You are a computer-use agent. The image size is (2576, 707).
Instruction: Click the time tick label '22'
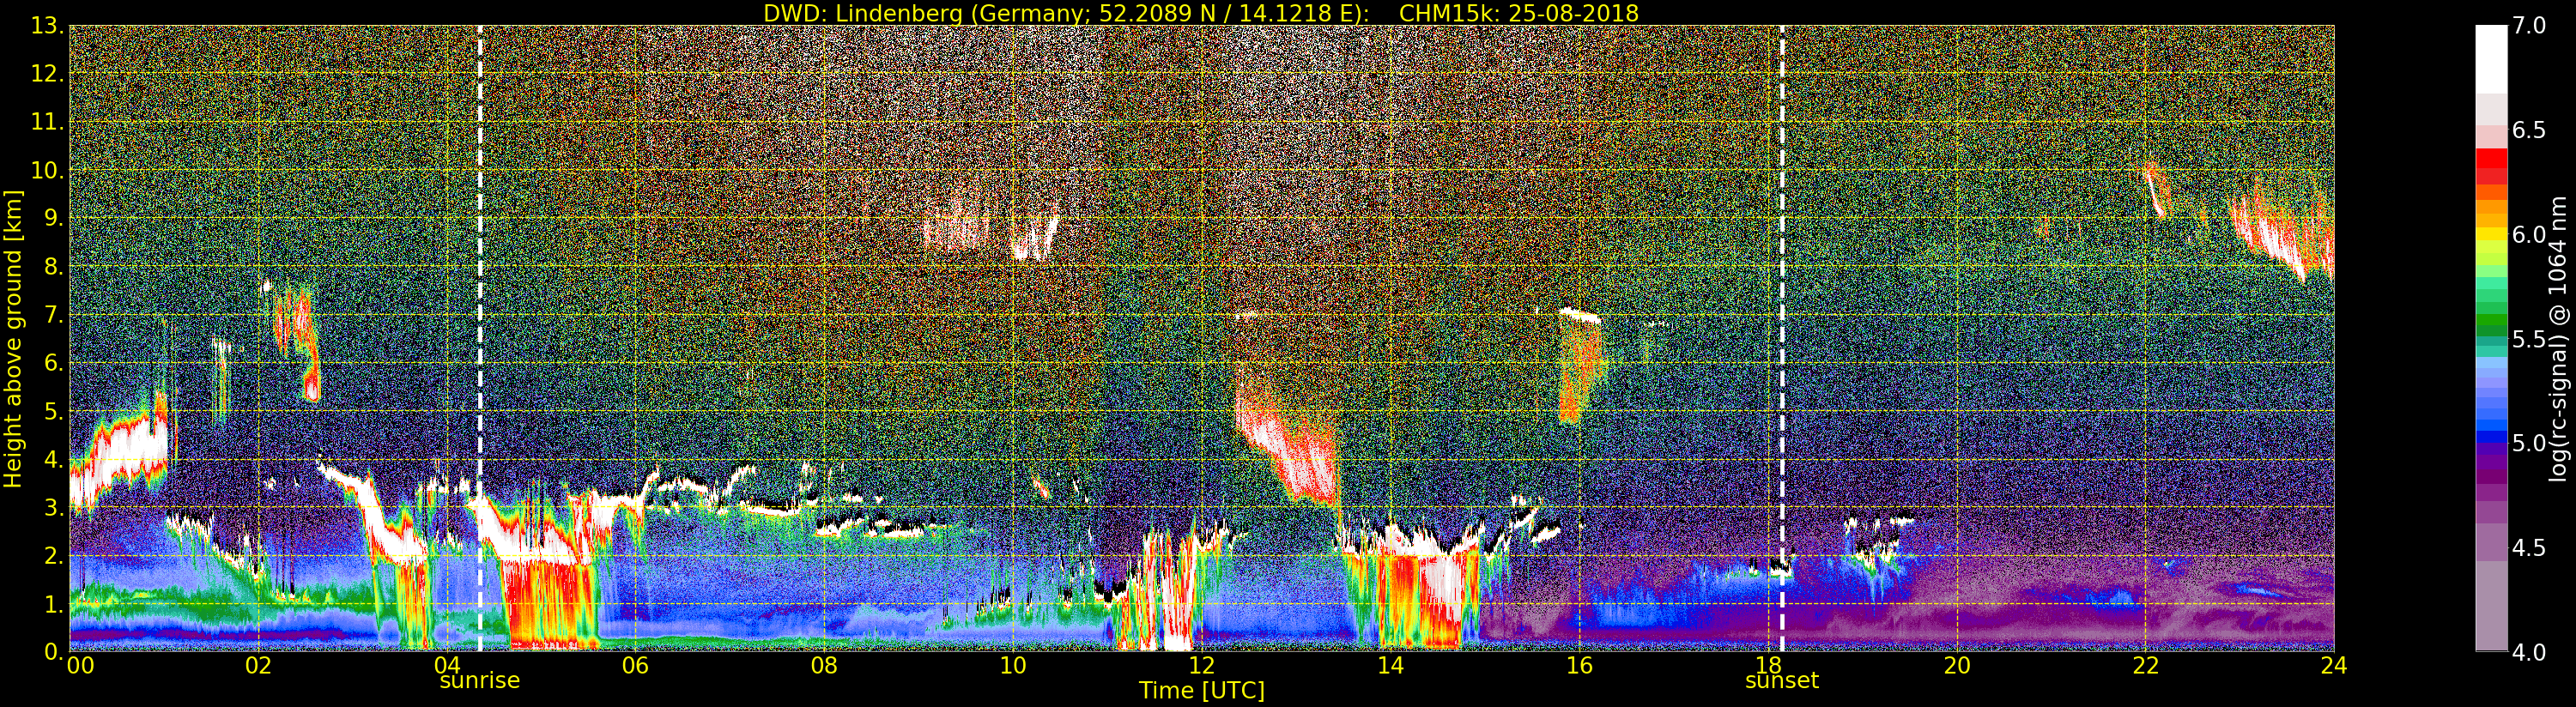[x=2145, y=666]
